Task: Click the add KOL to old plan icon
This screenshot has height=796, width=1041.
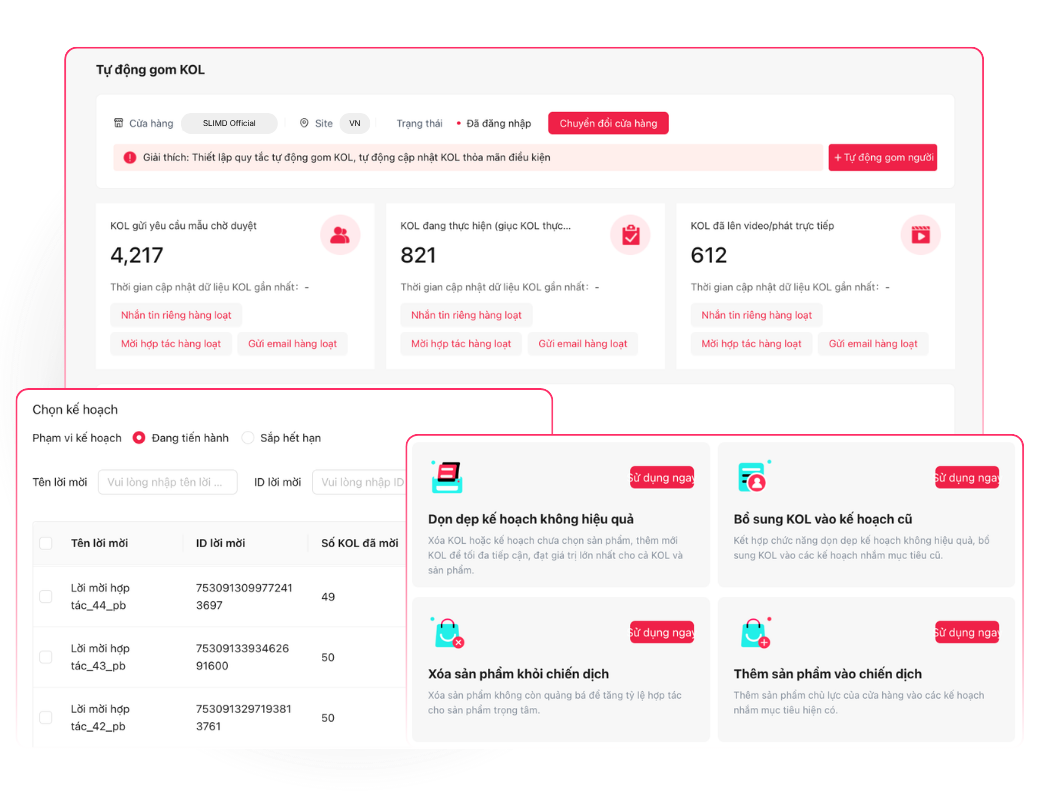Action: point(752,477)
